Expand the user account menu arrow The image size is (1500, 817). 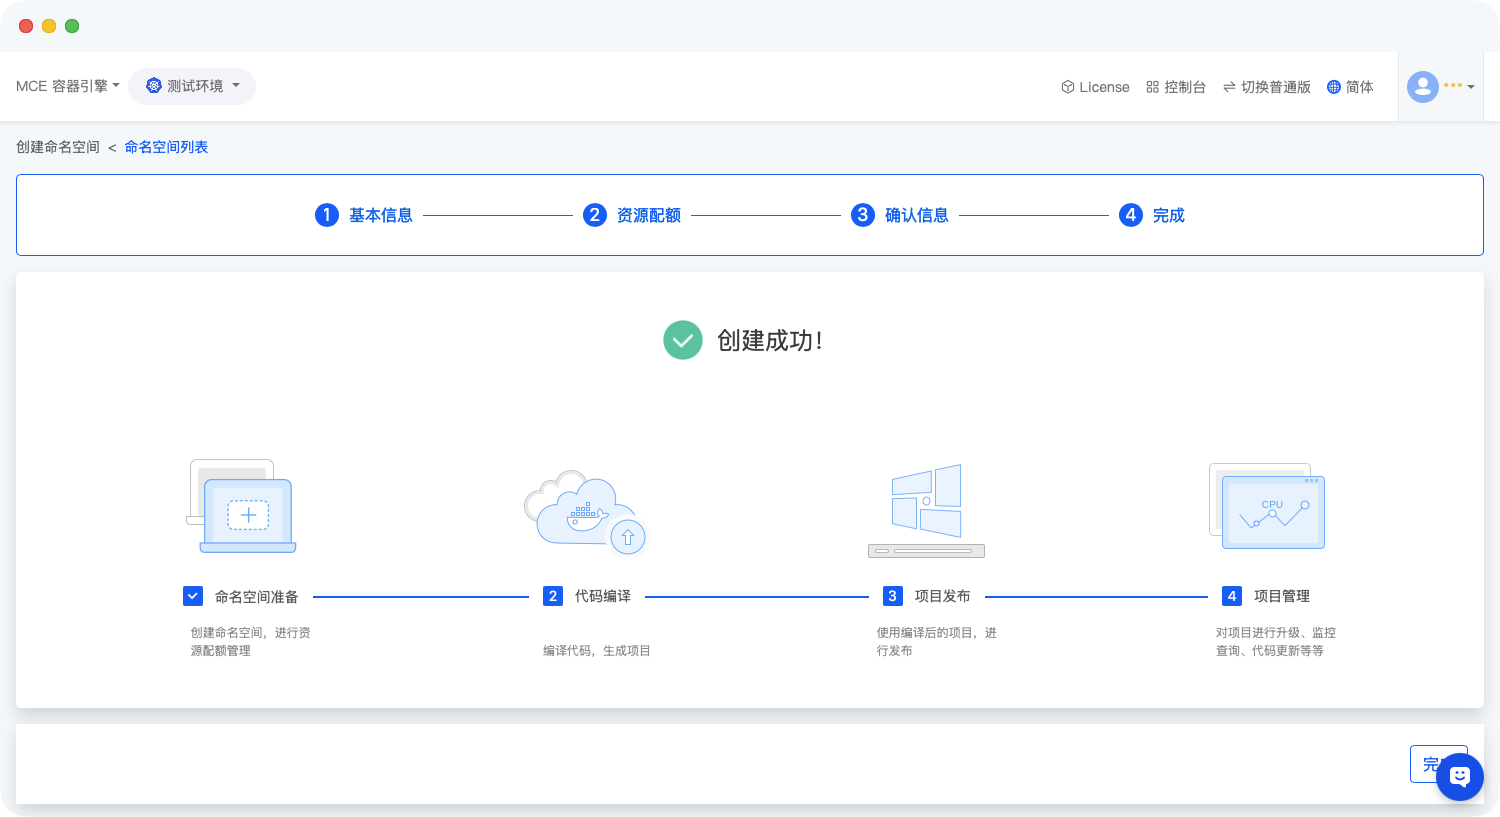point(1471,87)
